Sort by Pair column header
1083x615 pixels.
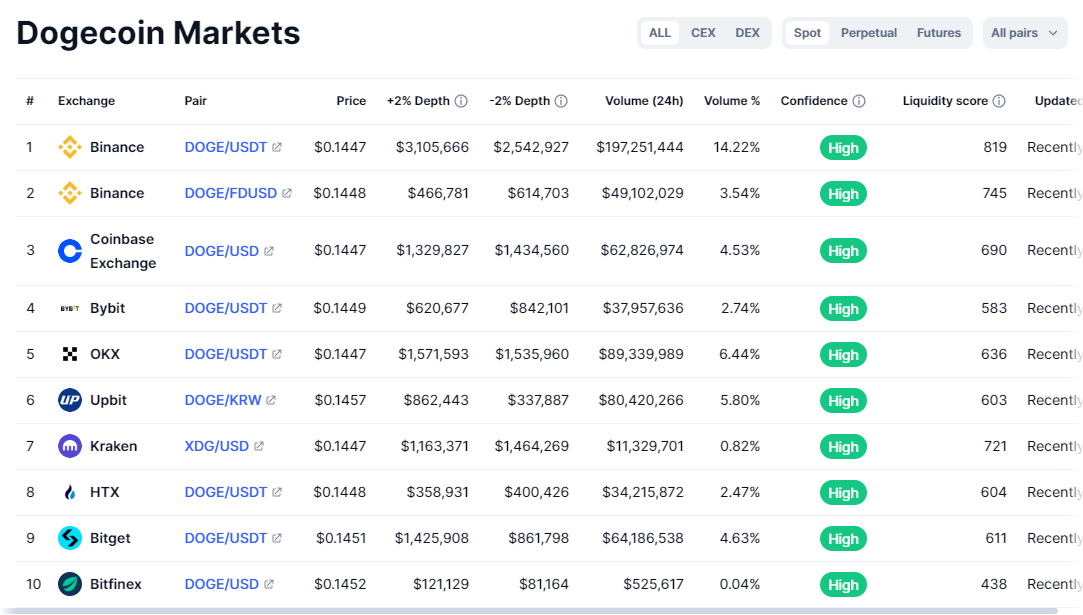(x=195, y=101)
